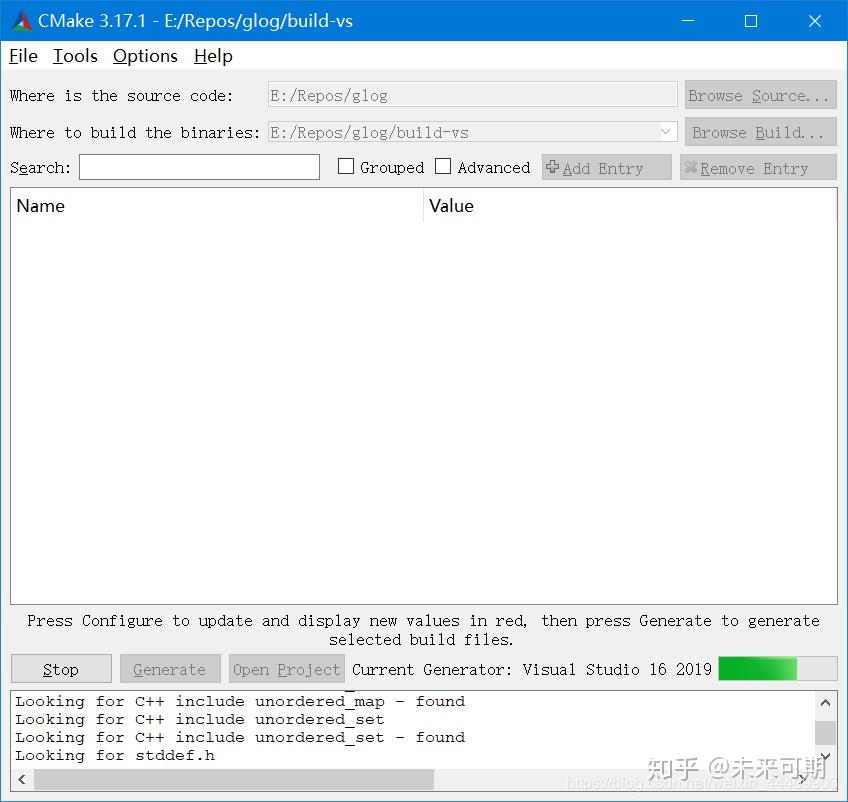This screenshot has width=848, height=802.
Task: Click the left arrow on the horizontal scrollbar
Action: (x=21, y=779)
